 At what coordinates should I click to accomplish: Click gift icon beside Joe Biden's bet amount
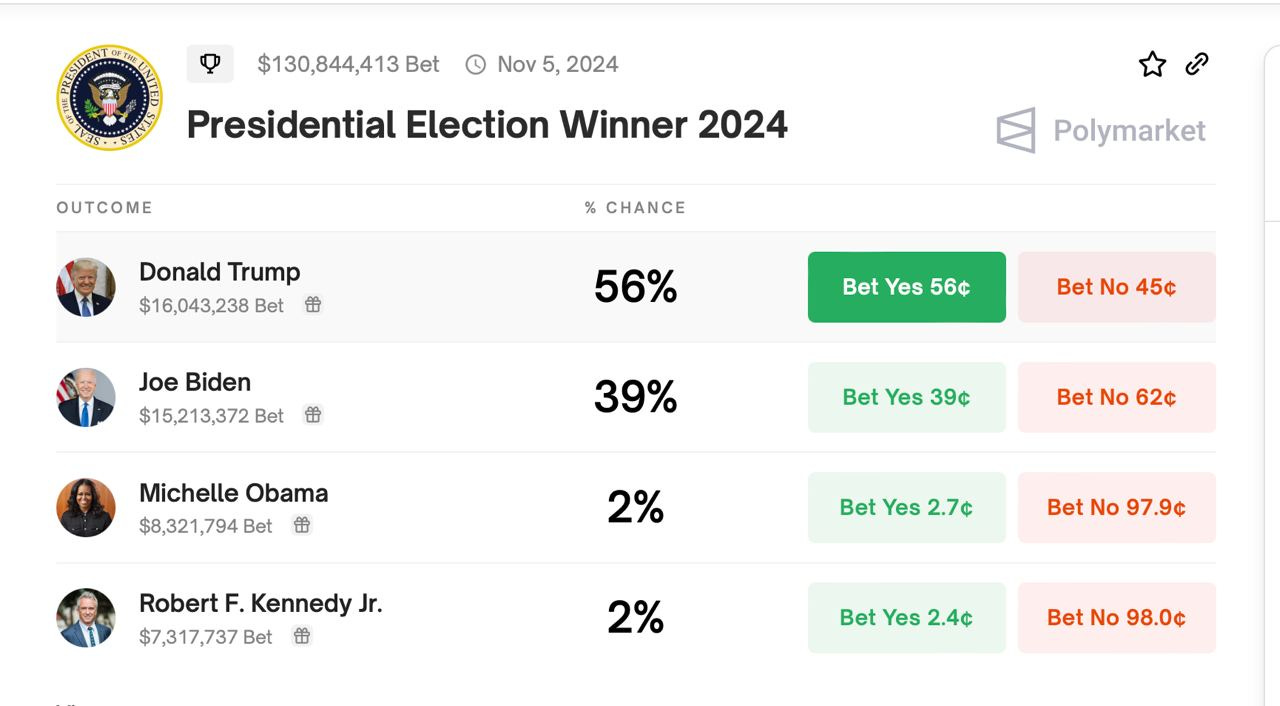(x=313, y=415)
